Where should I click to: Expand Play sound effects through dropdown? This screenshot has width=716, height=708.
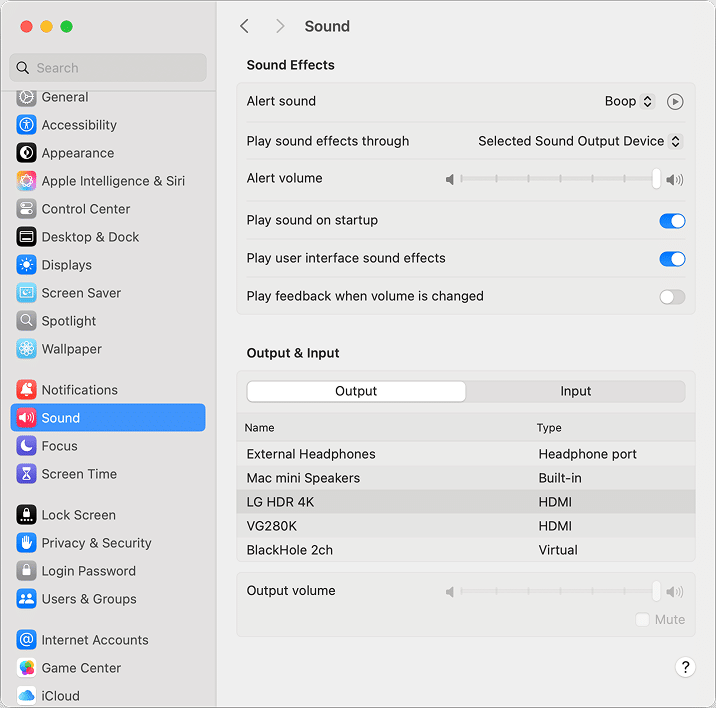[x=579, y=141]
